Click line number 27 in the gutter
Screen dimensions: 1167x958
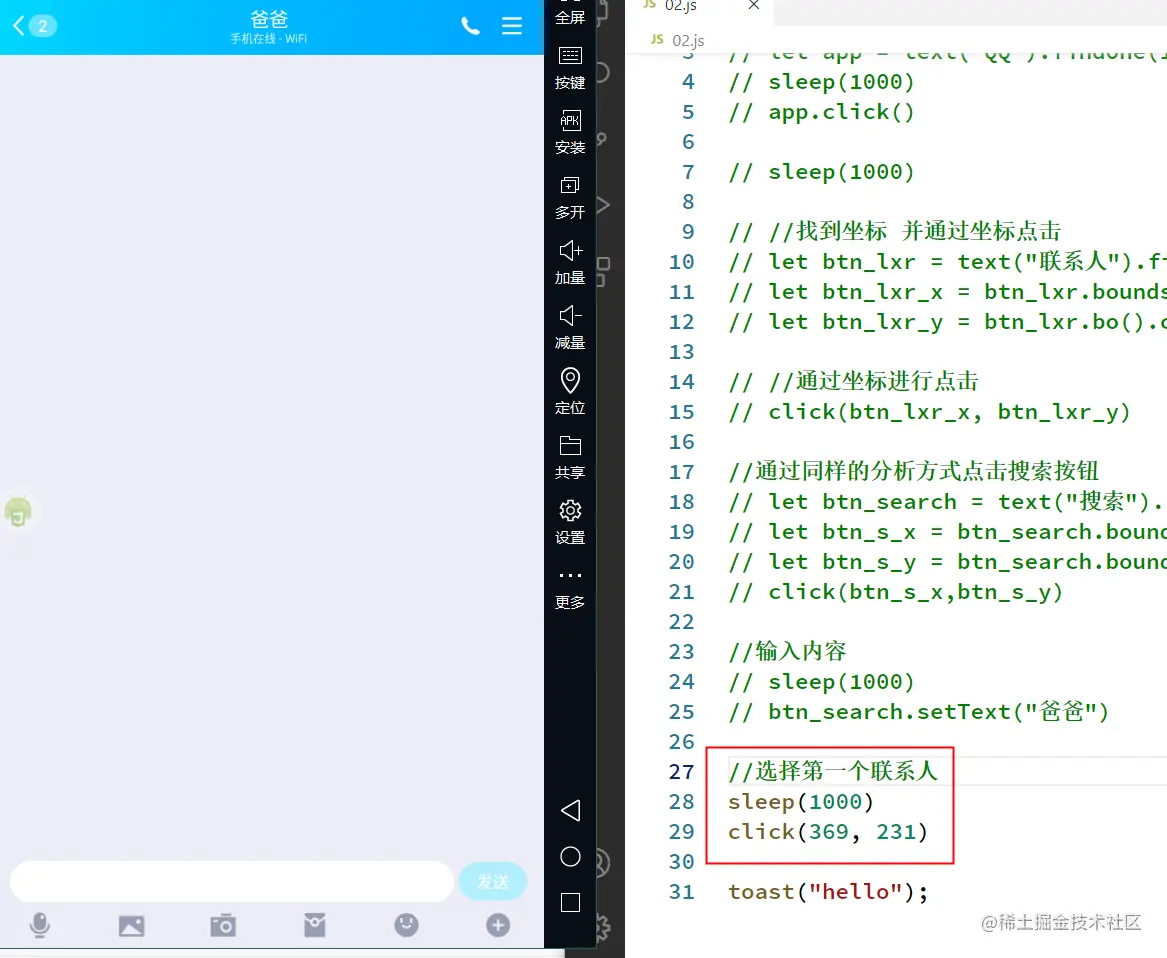[x=681, y=772]
